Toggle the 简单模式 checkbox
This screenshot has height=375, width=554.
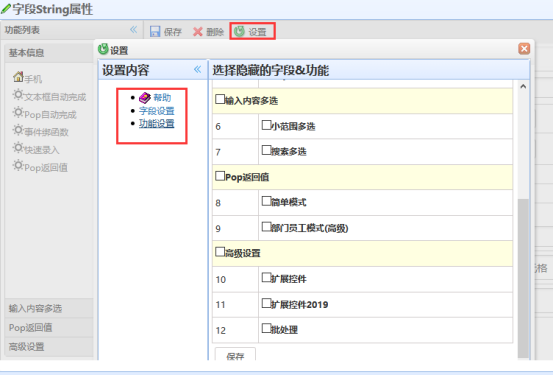pos(266,201)
